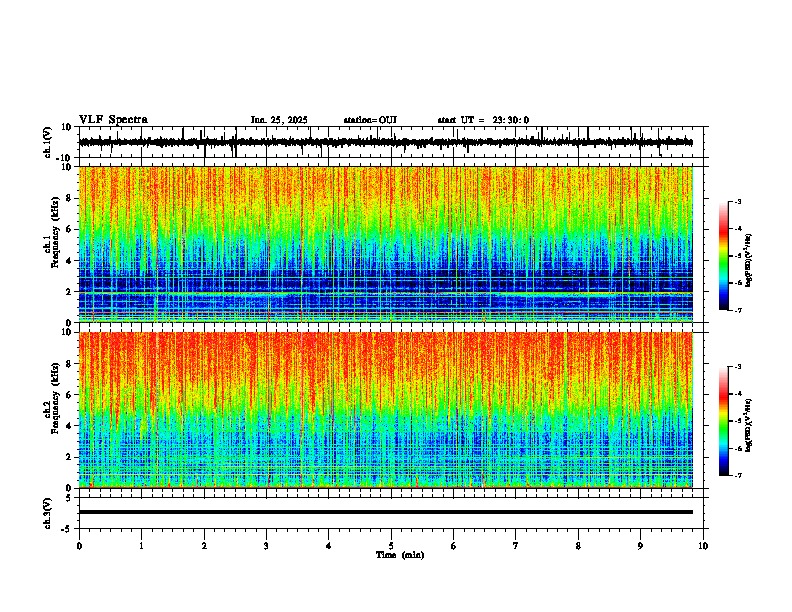Click the time axis tick label "9"

pyautogui.click(x=640, y=546)
